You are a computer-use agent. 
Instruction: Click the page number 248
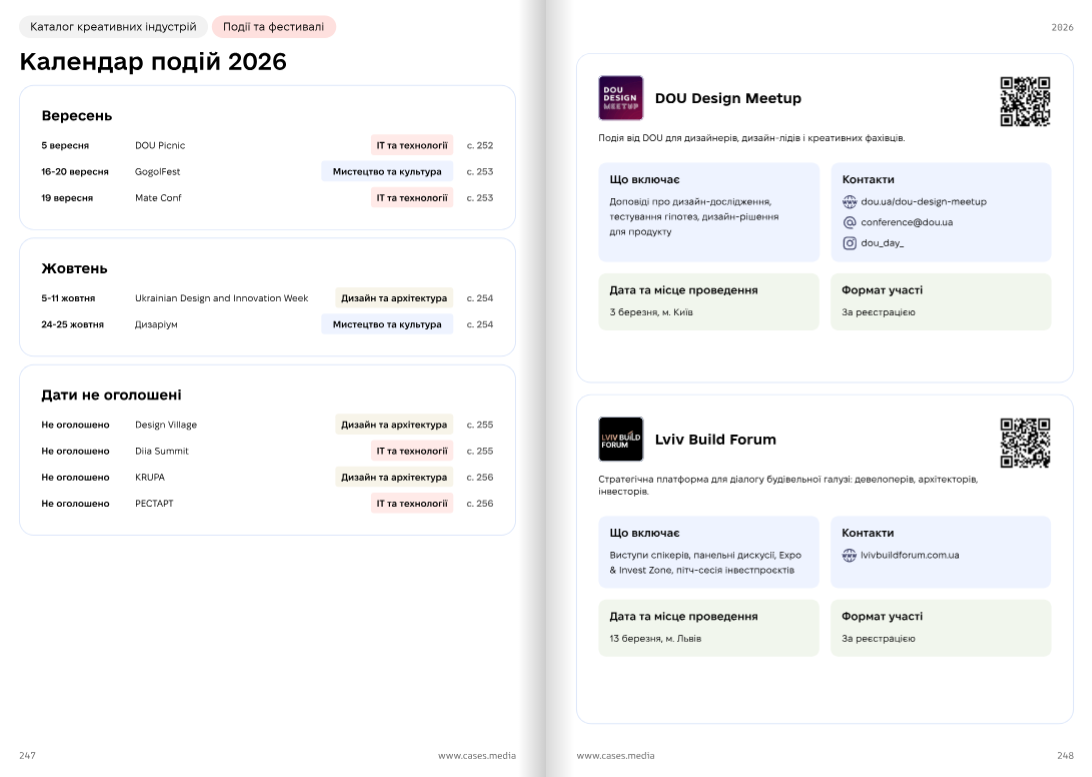click(1066, 755)
